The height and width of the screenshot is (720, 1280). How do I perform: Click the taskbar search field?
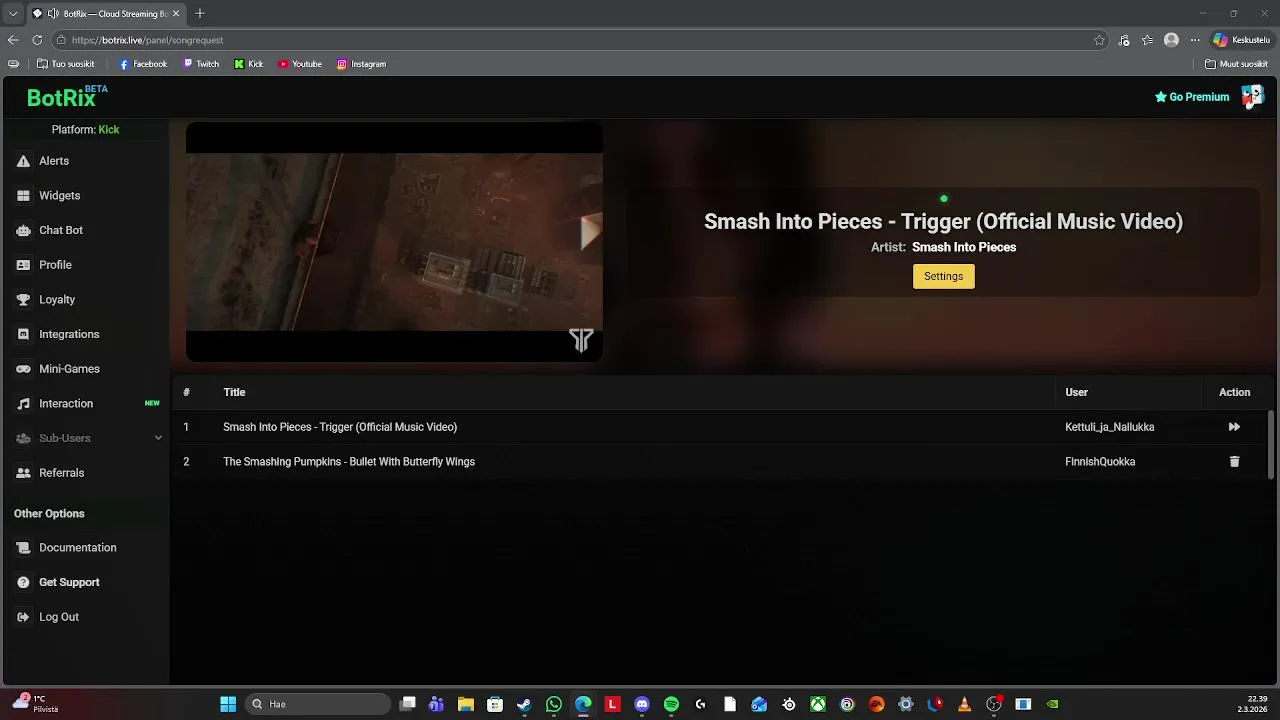tap(318, 704)
